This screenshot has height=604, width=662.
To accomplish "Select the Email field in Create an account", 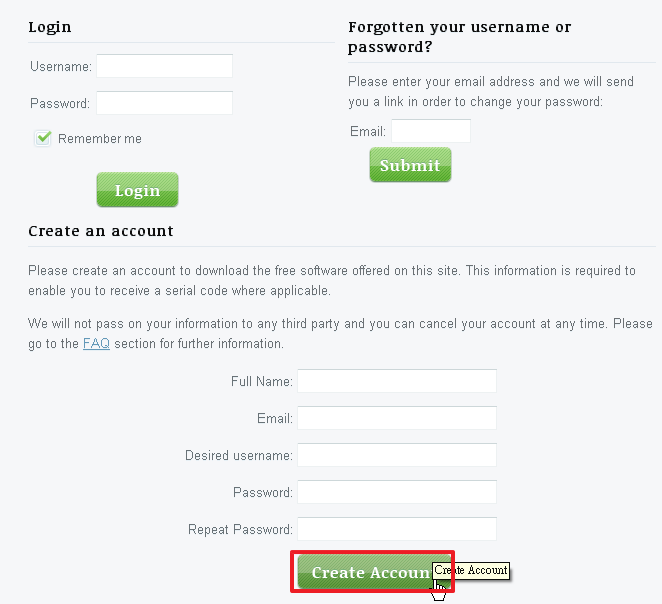I will [x=397, y=418].
